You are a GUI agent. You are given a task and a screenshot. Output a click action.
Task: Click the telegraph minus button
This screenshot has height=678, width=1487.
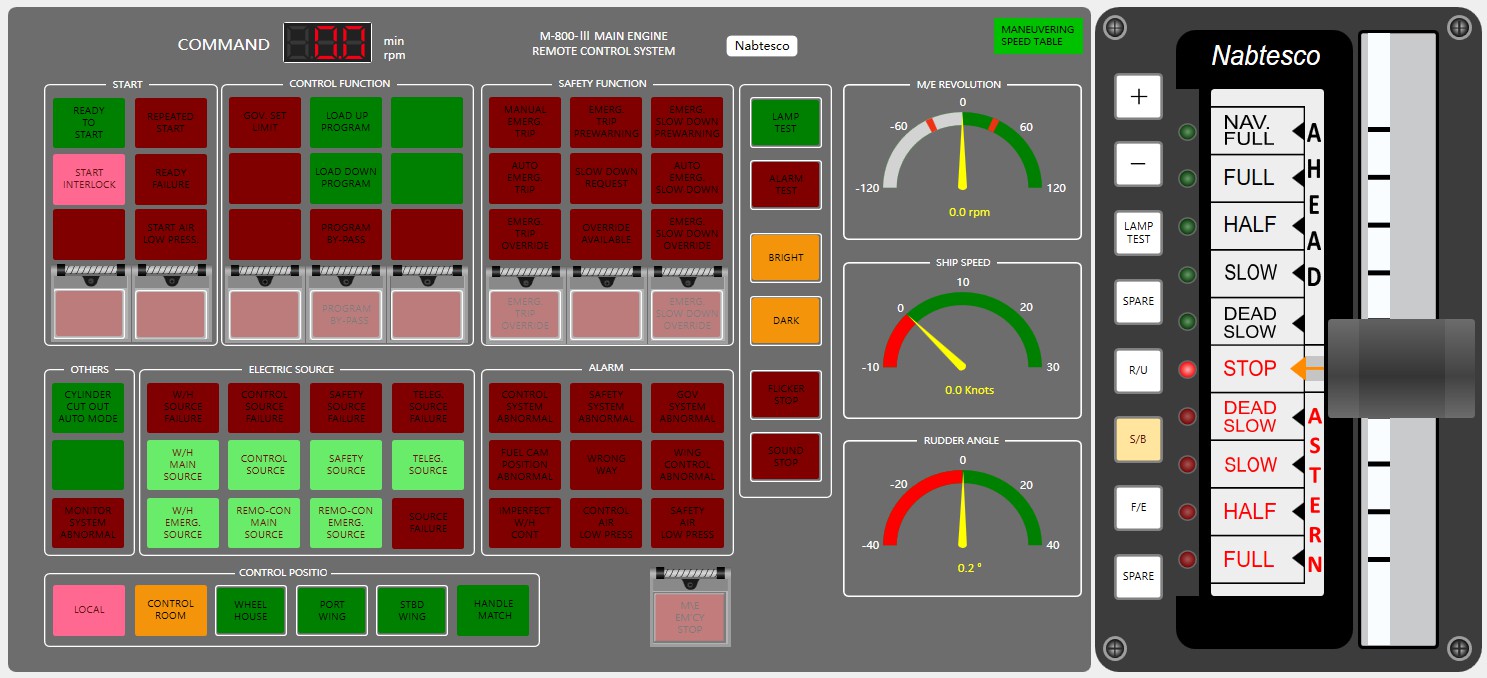click(1138, 163)
